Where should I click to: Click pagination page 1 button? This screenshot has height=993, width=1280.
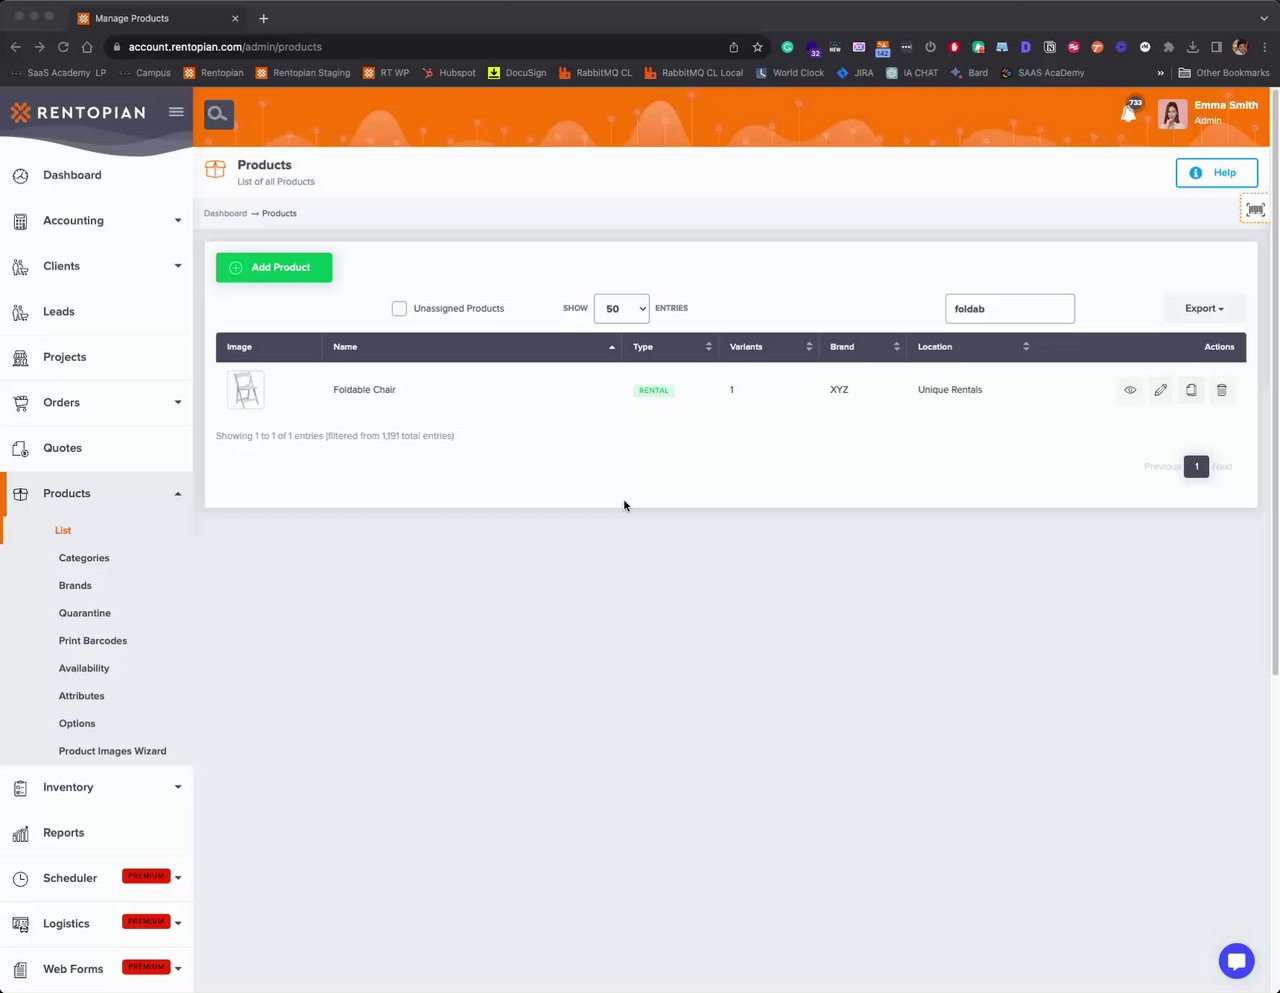click(x=1196, y=466)
